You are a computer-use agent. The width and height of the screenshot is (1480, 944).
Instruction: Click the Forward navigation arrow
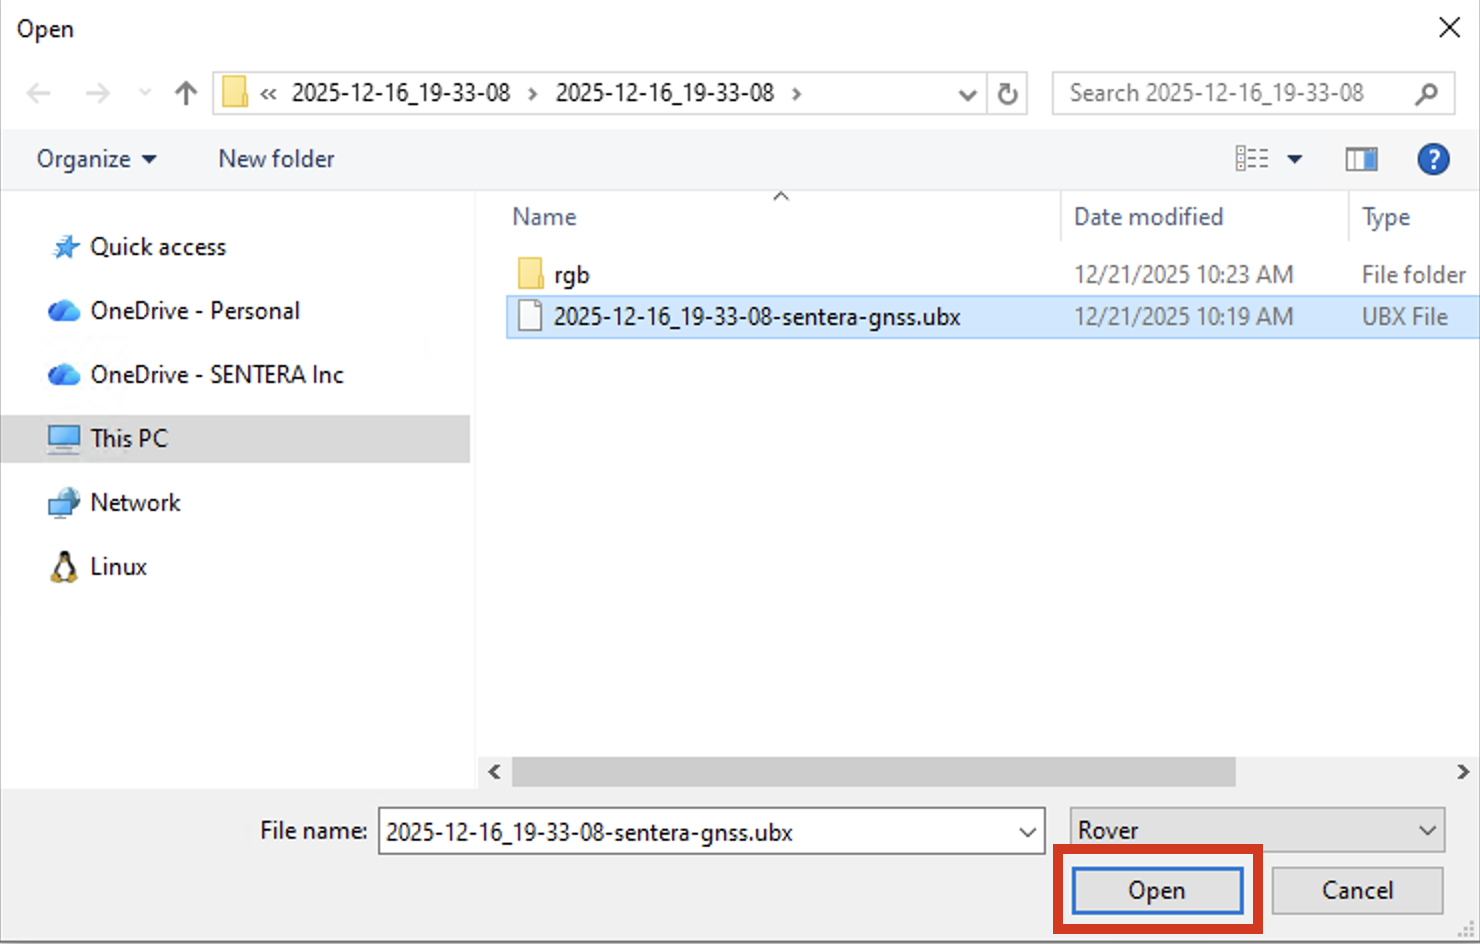point(97,94)
